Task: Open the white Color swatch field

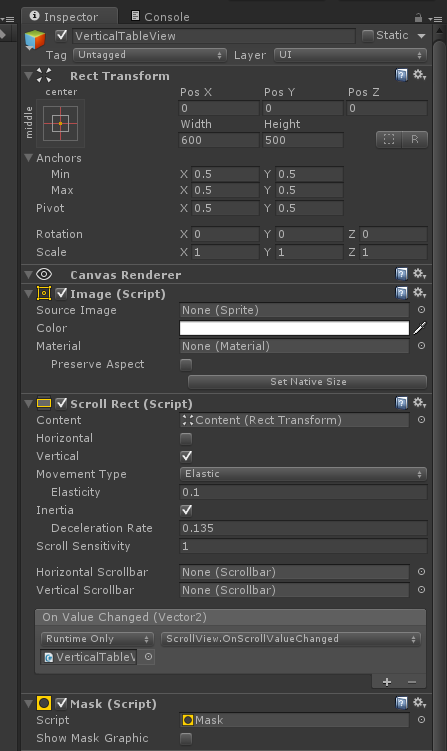Action: (294, 328)
